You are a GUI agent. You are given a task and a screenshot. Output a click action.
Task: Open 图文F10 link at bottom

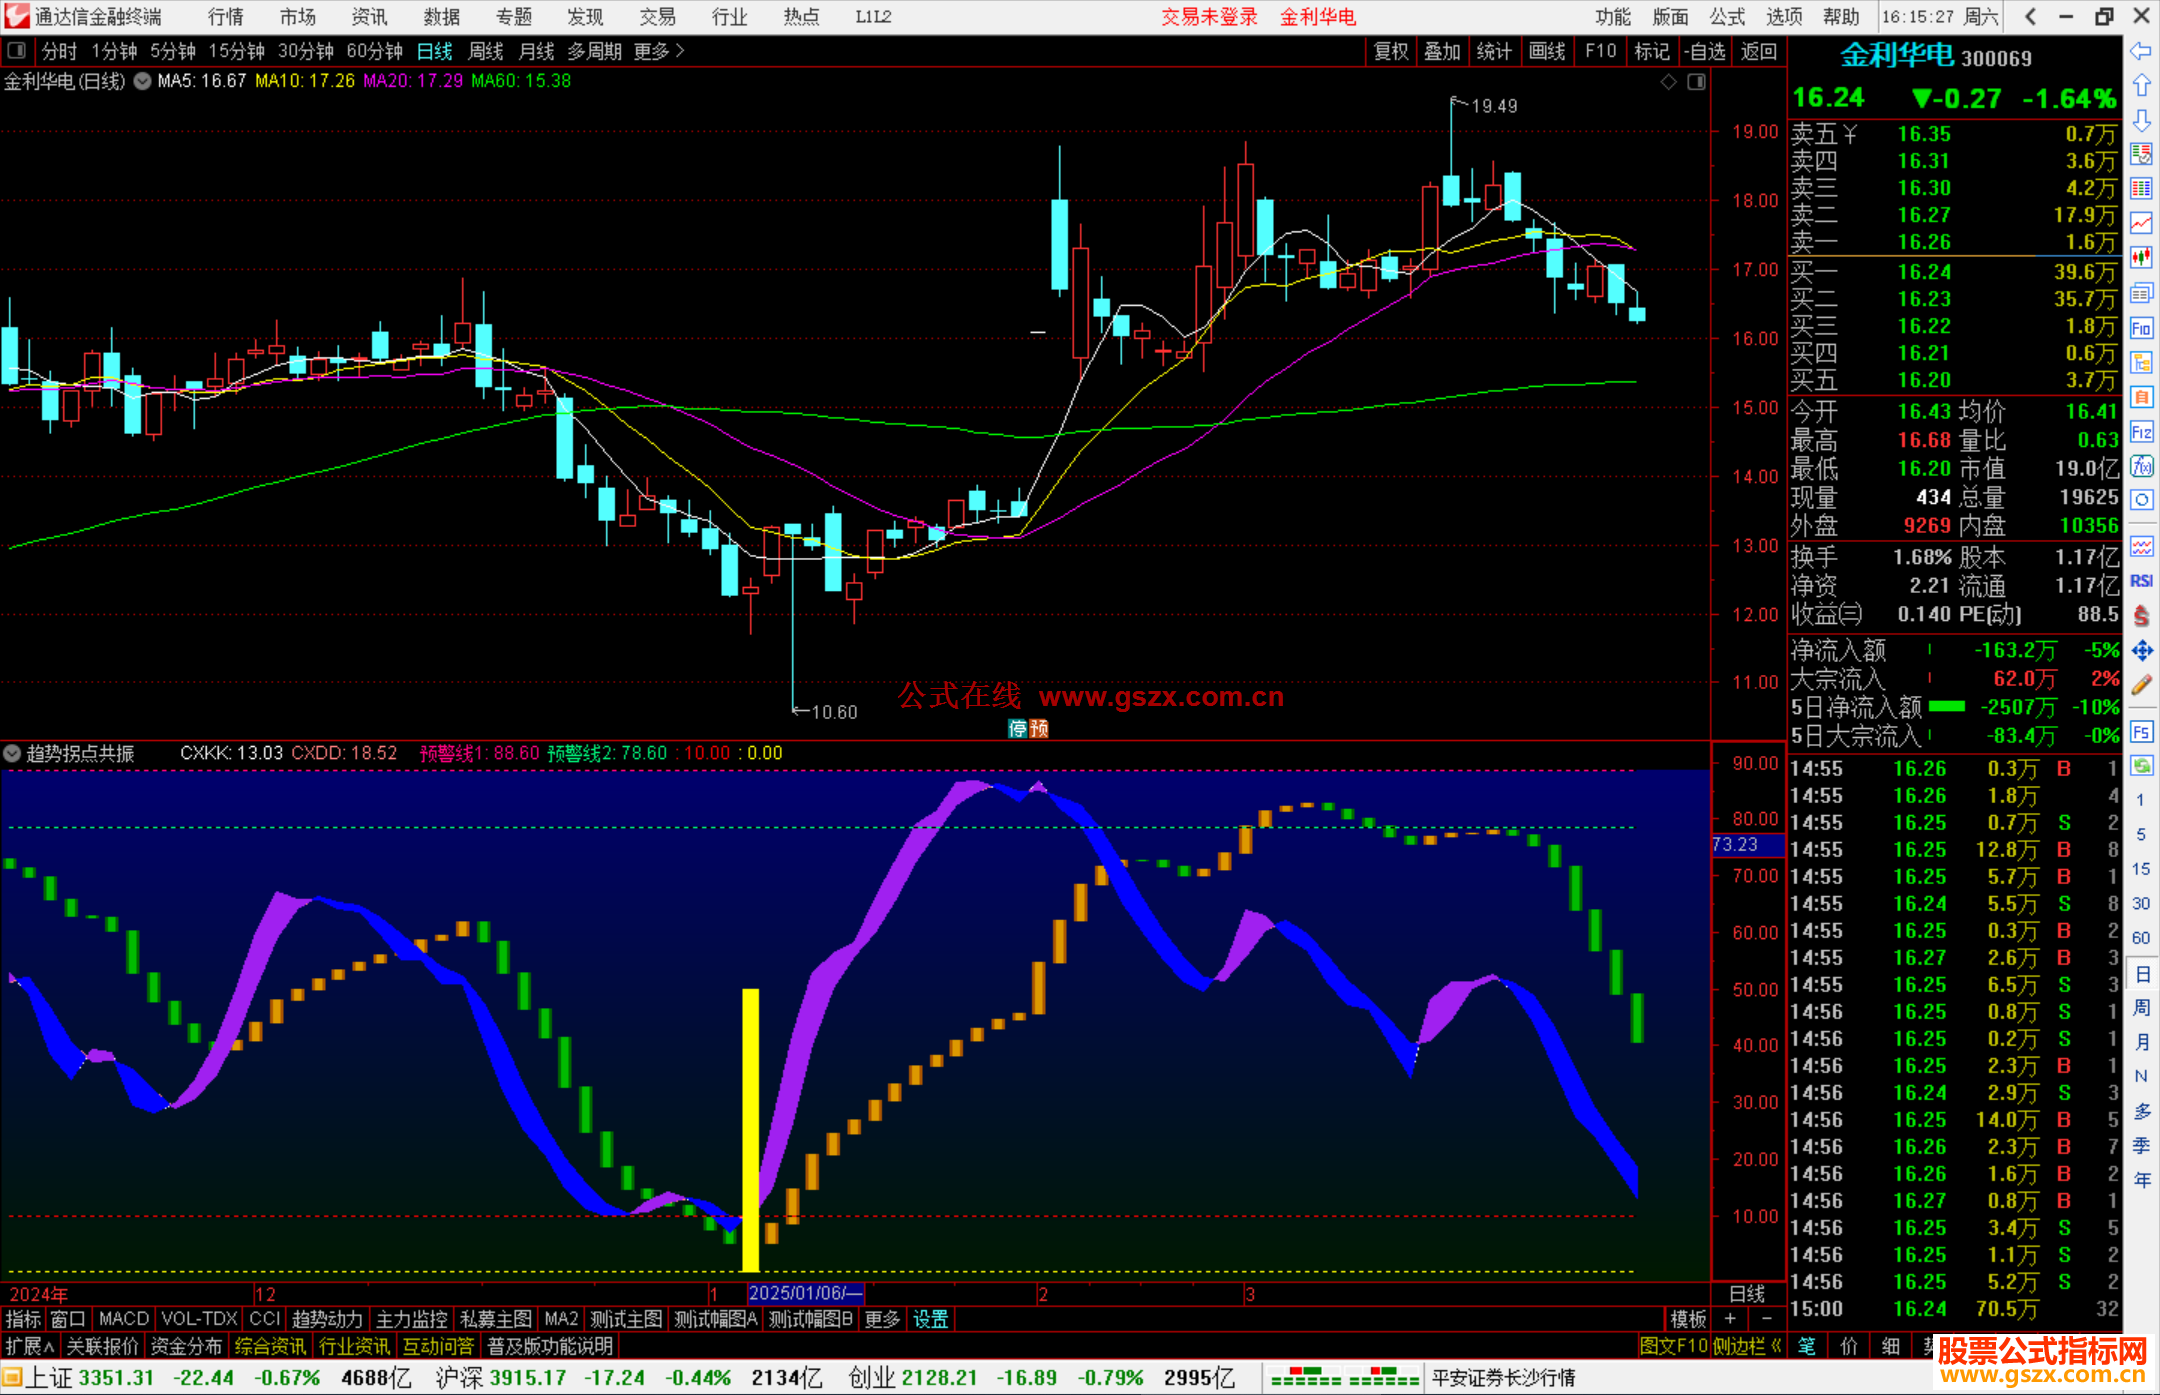click(1673, 1346)
